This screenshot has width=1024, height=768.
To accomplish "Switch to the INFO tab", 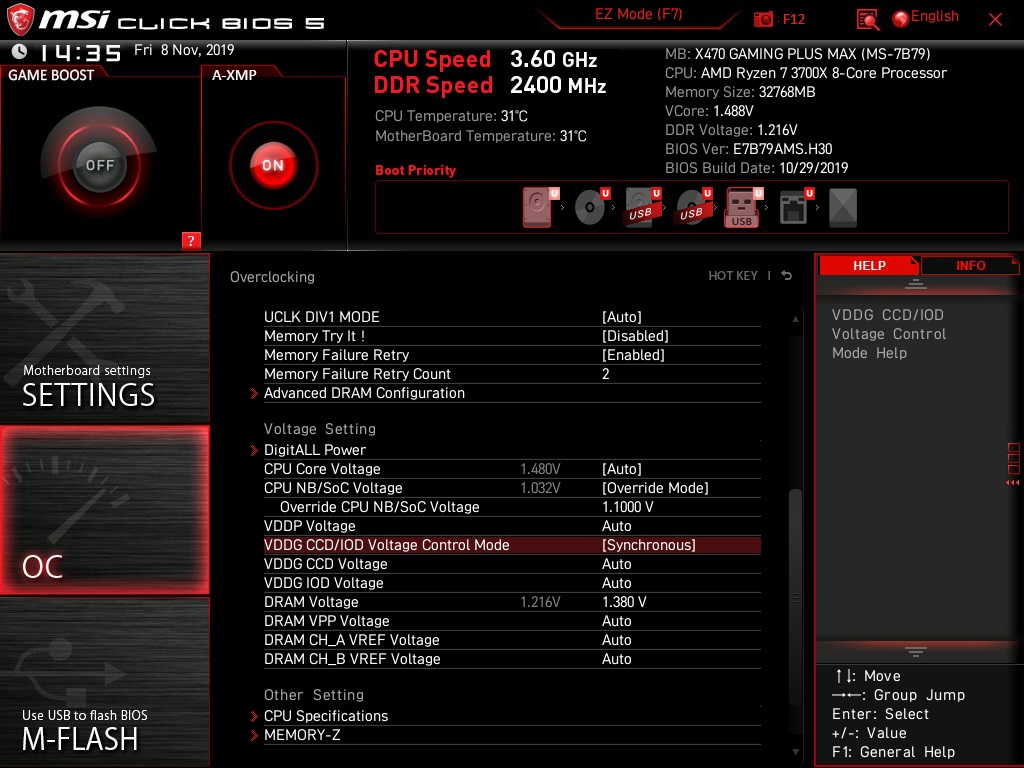I will pos(970,265).
